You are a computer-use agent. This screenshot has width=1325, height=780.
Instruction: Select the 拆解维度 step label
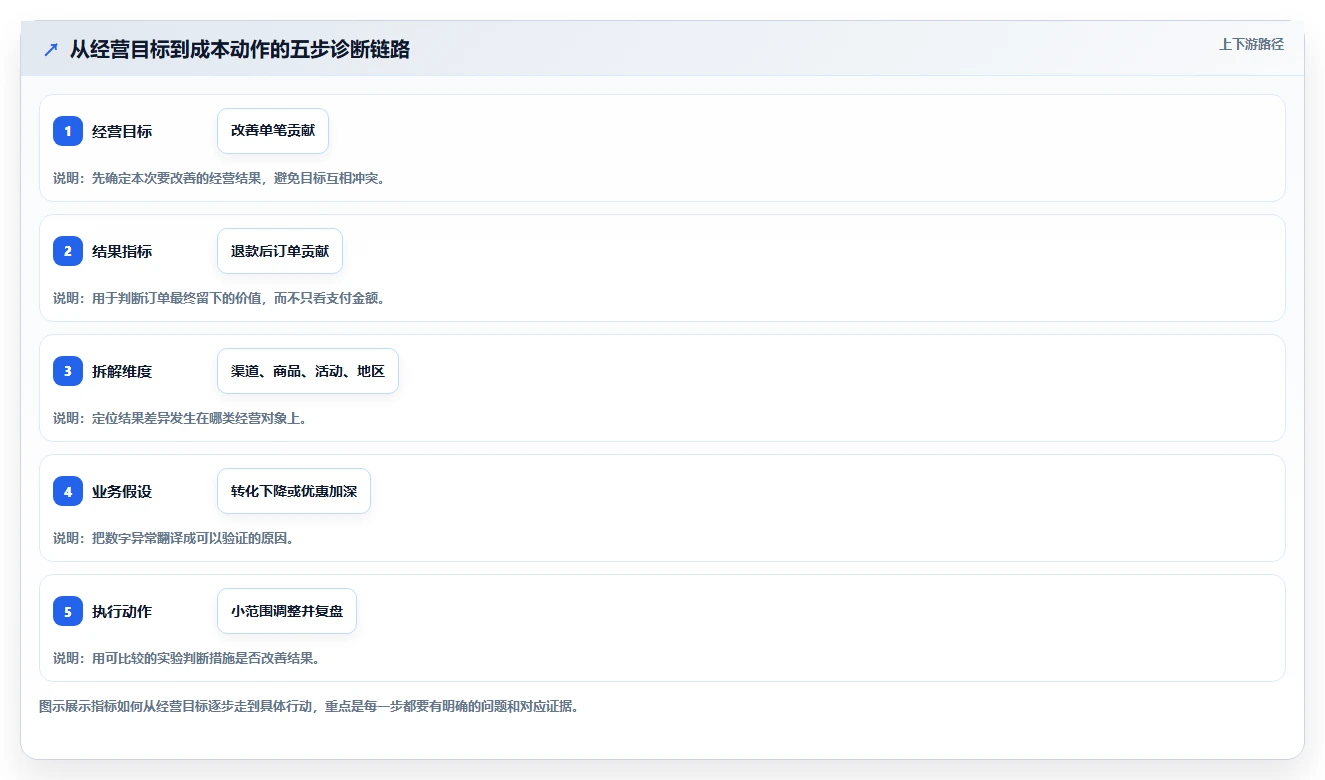pos(122,371)
